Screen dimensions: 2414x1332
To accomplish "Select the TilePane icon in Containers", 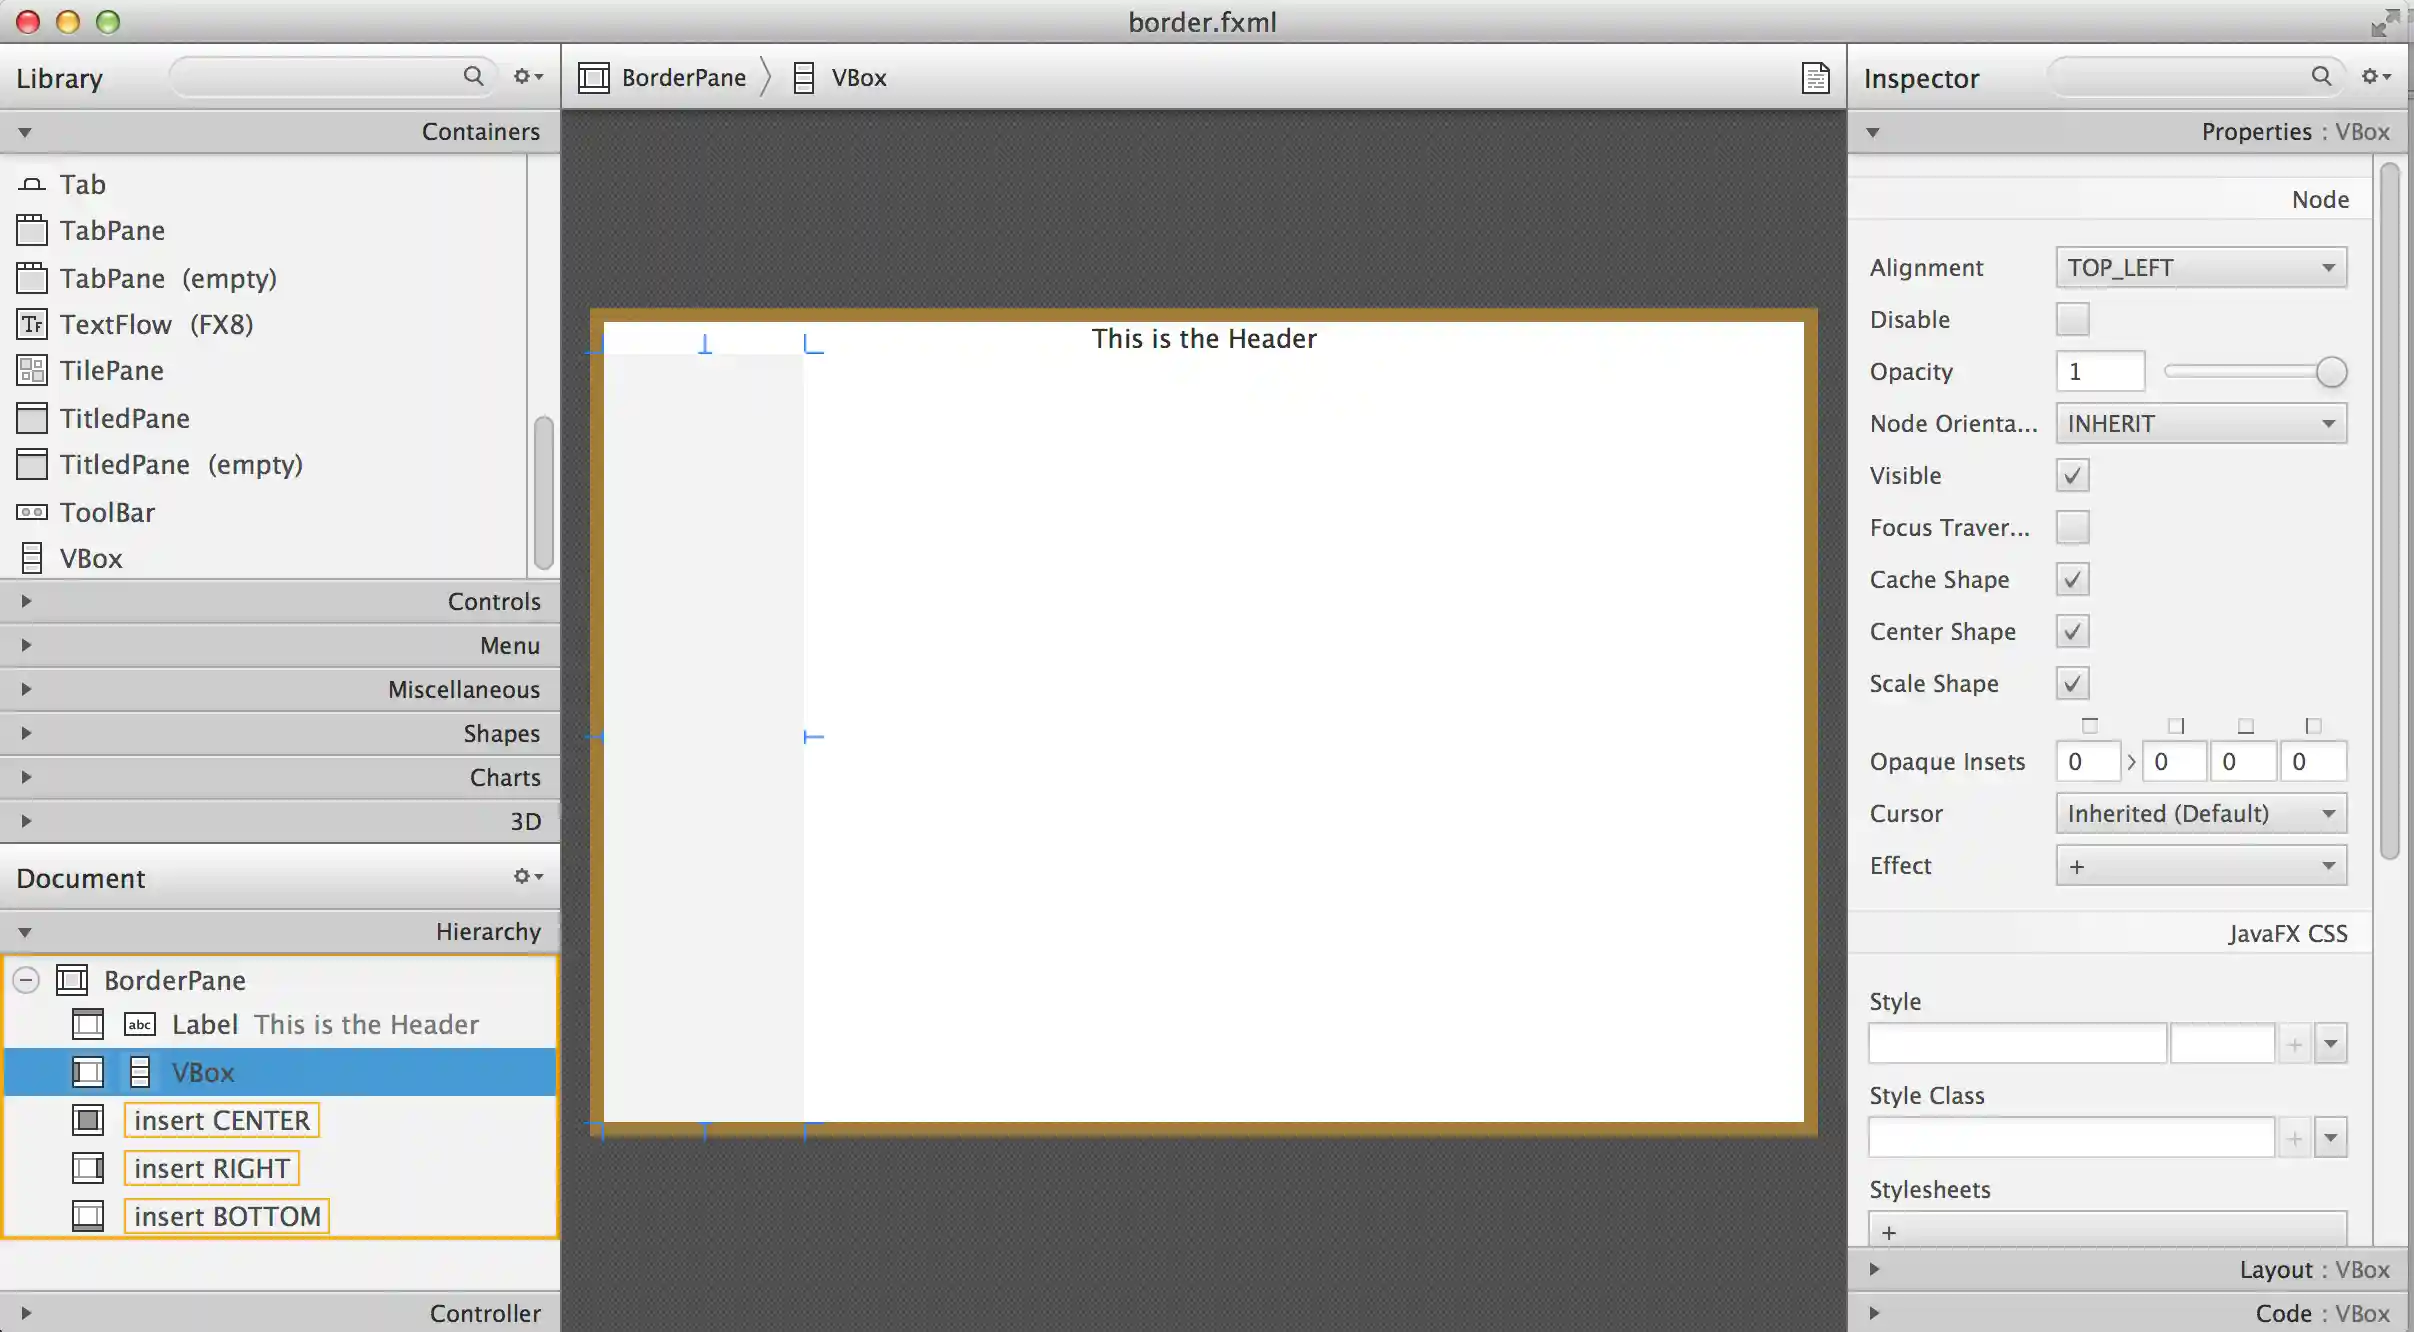I will click(x=32, y=371).
